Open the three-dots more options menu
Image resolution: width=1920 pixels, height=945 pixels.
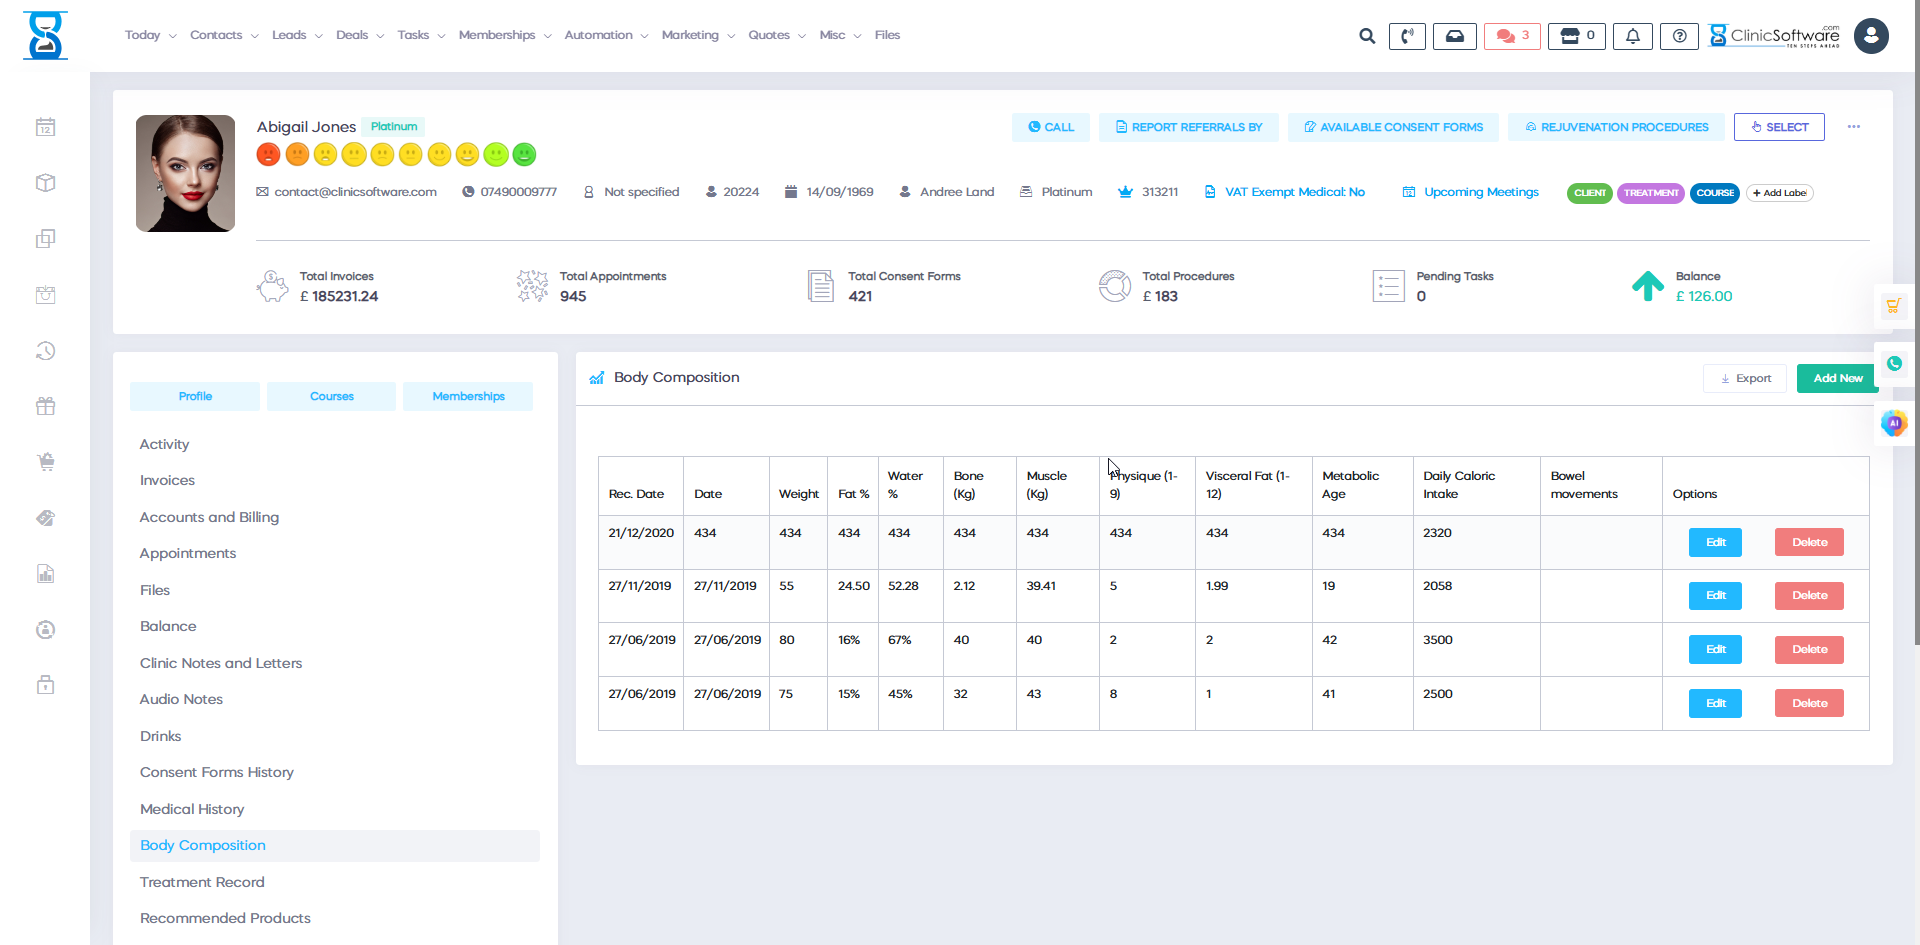[x=1854, y=127]
